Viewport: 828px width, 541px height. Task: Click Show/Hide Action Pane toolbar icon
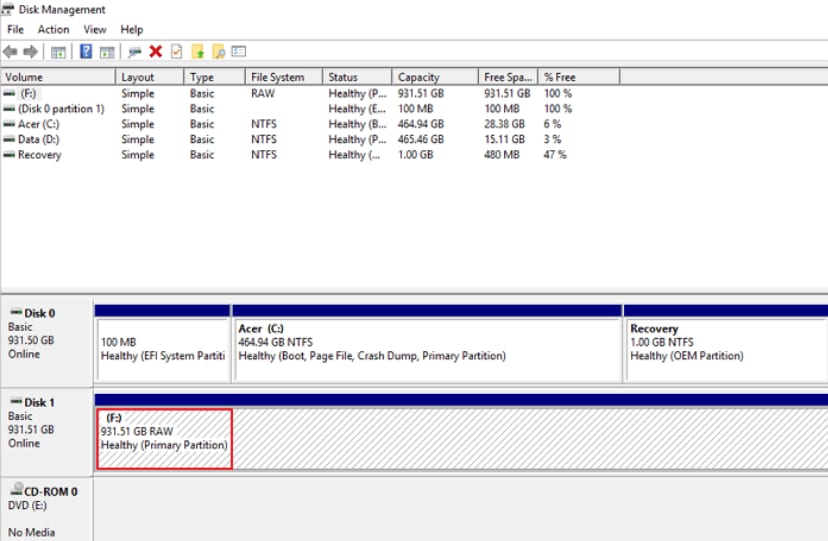[107, 52]
